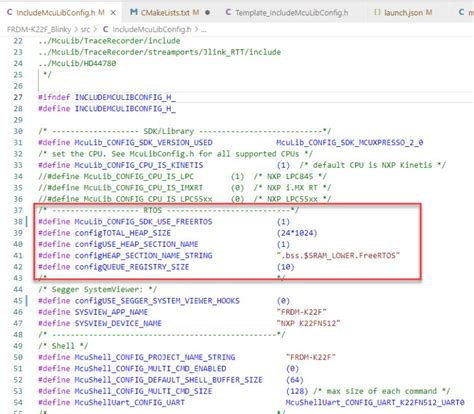The width and height of the screenshot is (474, 414).
Task: Click the (24*1024) heap size value
Action: [x=297, y=233]
